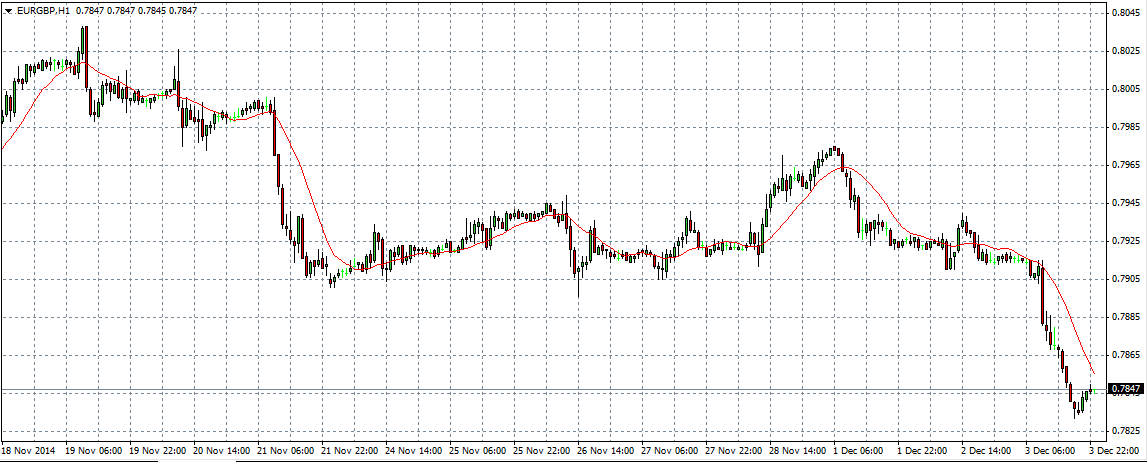Select the 18 Nov 2014 date label
This screenshot has width=1147, height=462.
(28, 451)
